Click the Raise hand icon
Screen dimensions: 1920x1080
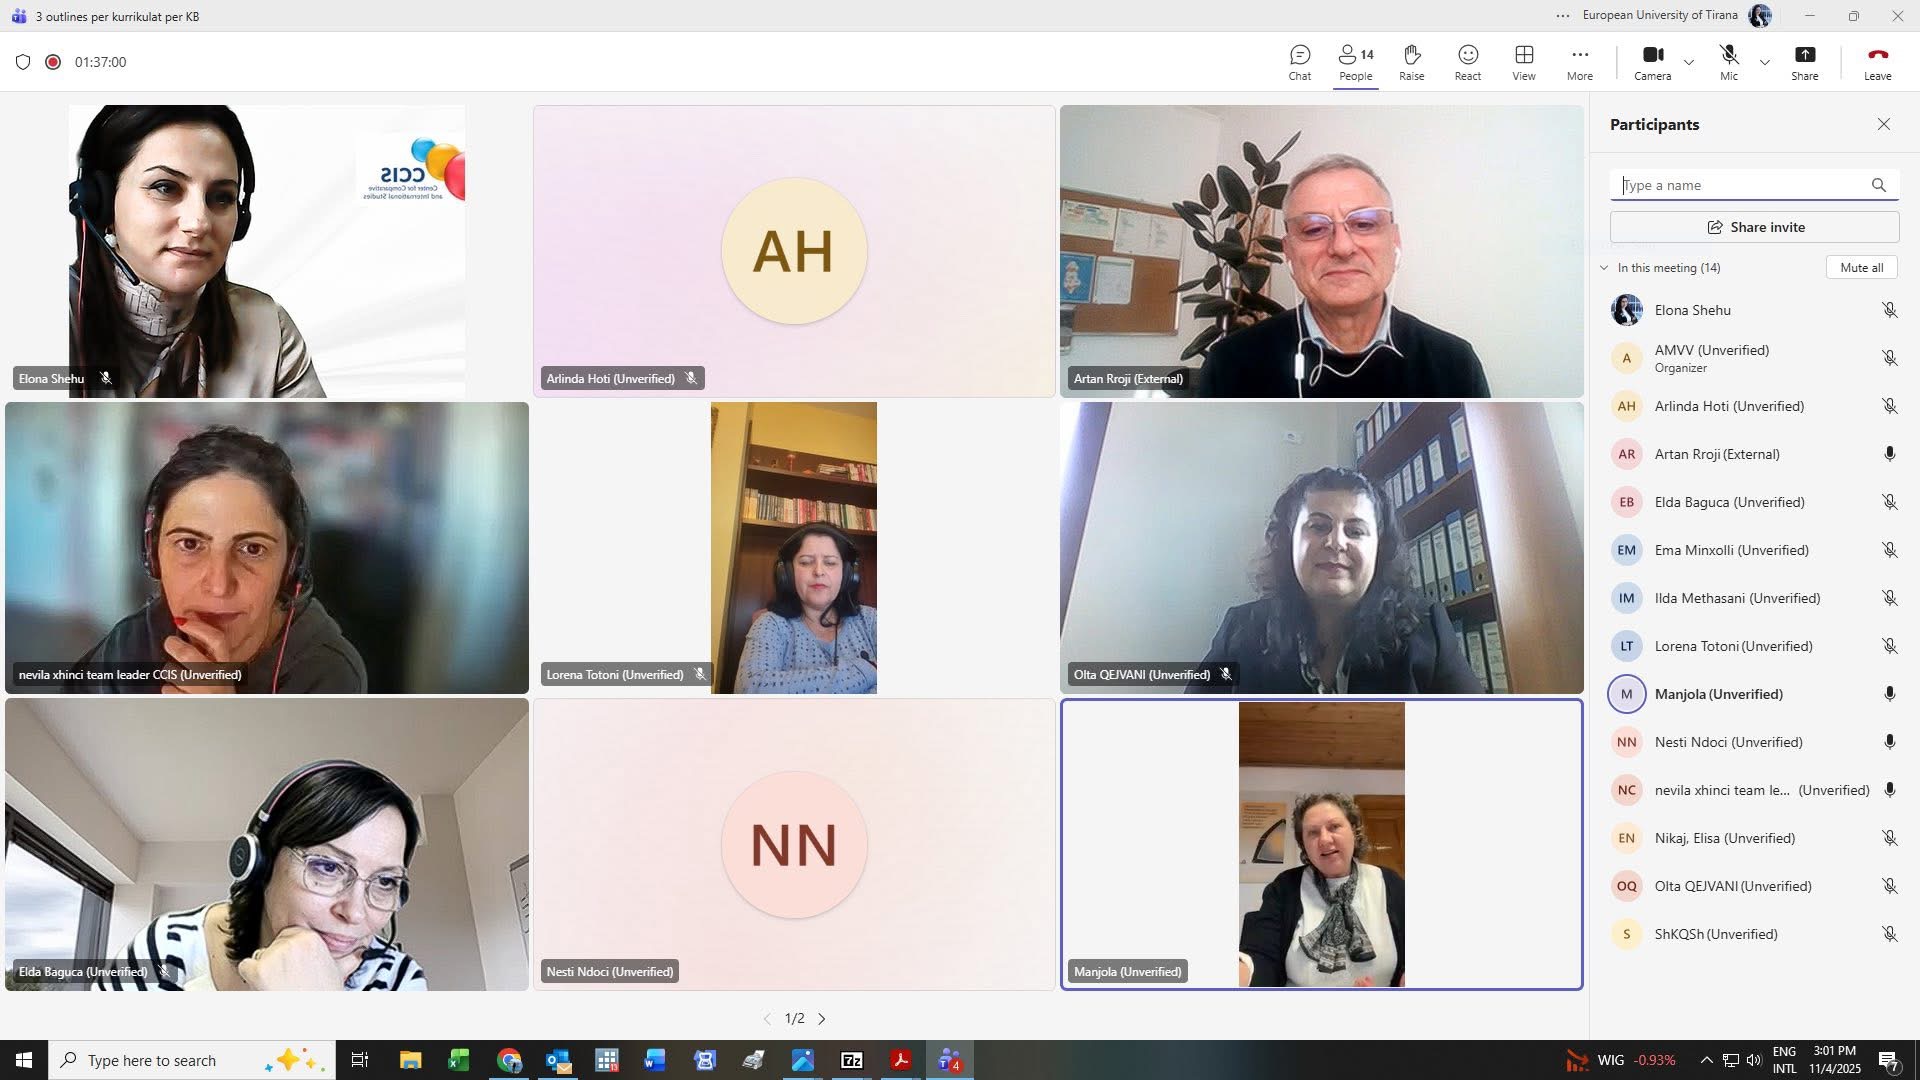[x=1411, y=62]
